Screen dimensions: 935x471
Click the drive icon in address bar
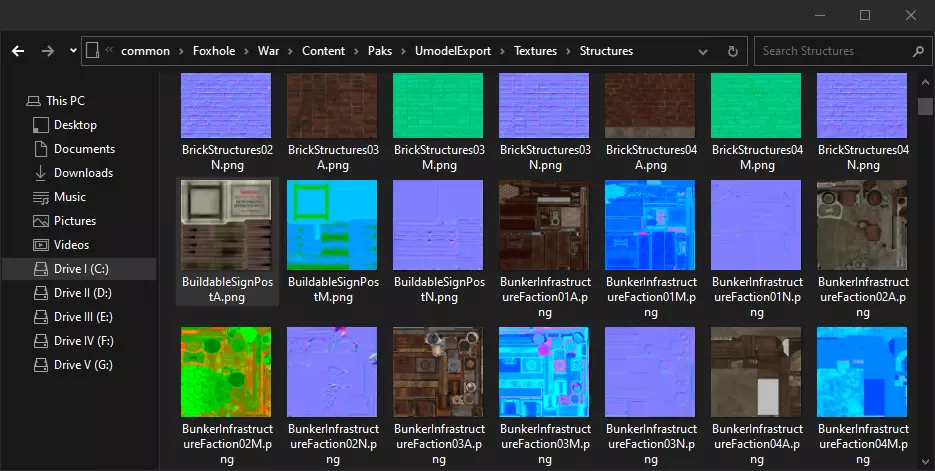(x=92, y=51)
